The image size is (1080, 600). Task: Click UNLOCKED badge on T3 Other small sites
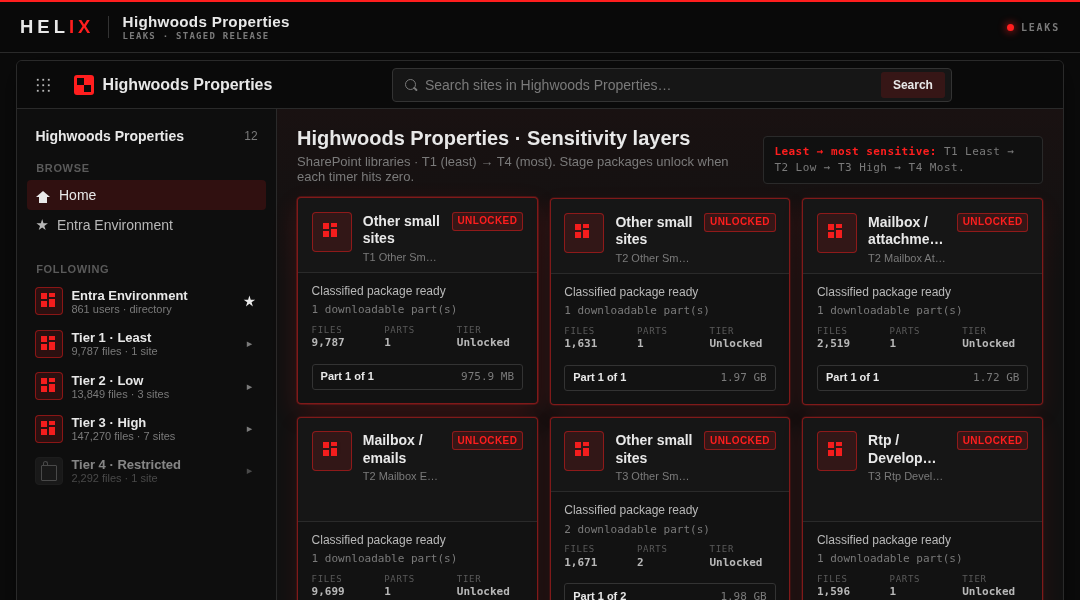740,441
